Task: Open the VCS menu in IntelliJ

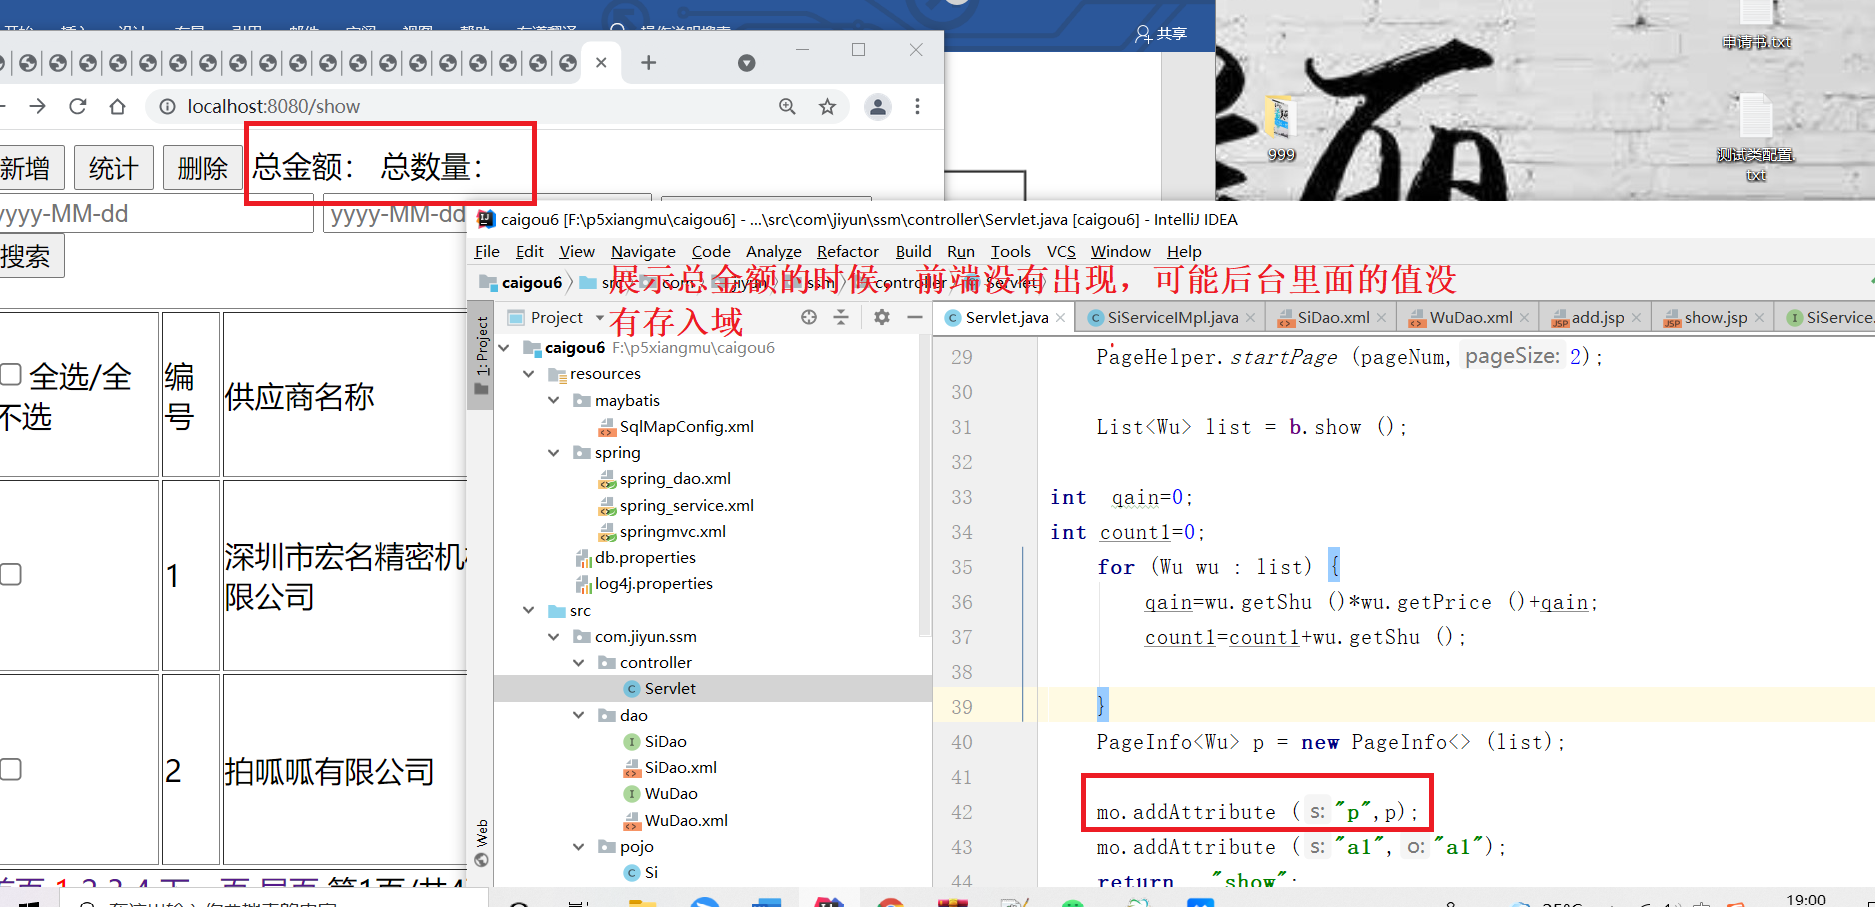Action: (x=1061, y=251)
